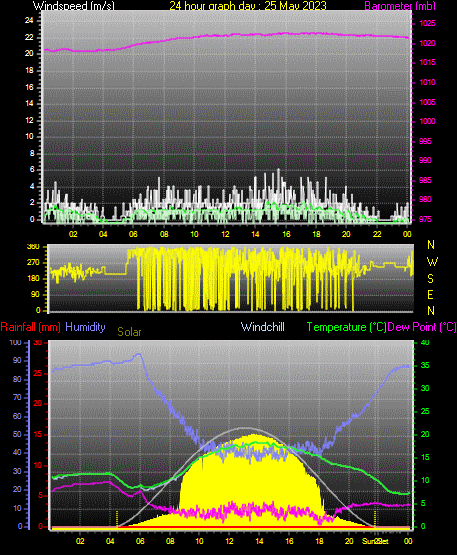Click the 18 hour label under bottom graph

[319, 541]
